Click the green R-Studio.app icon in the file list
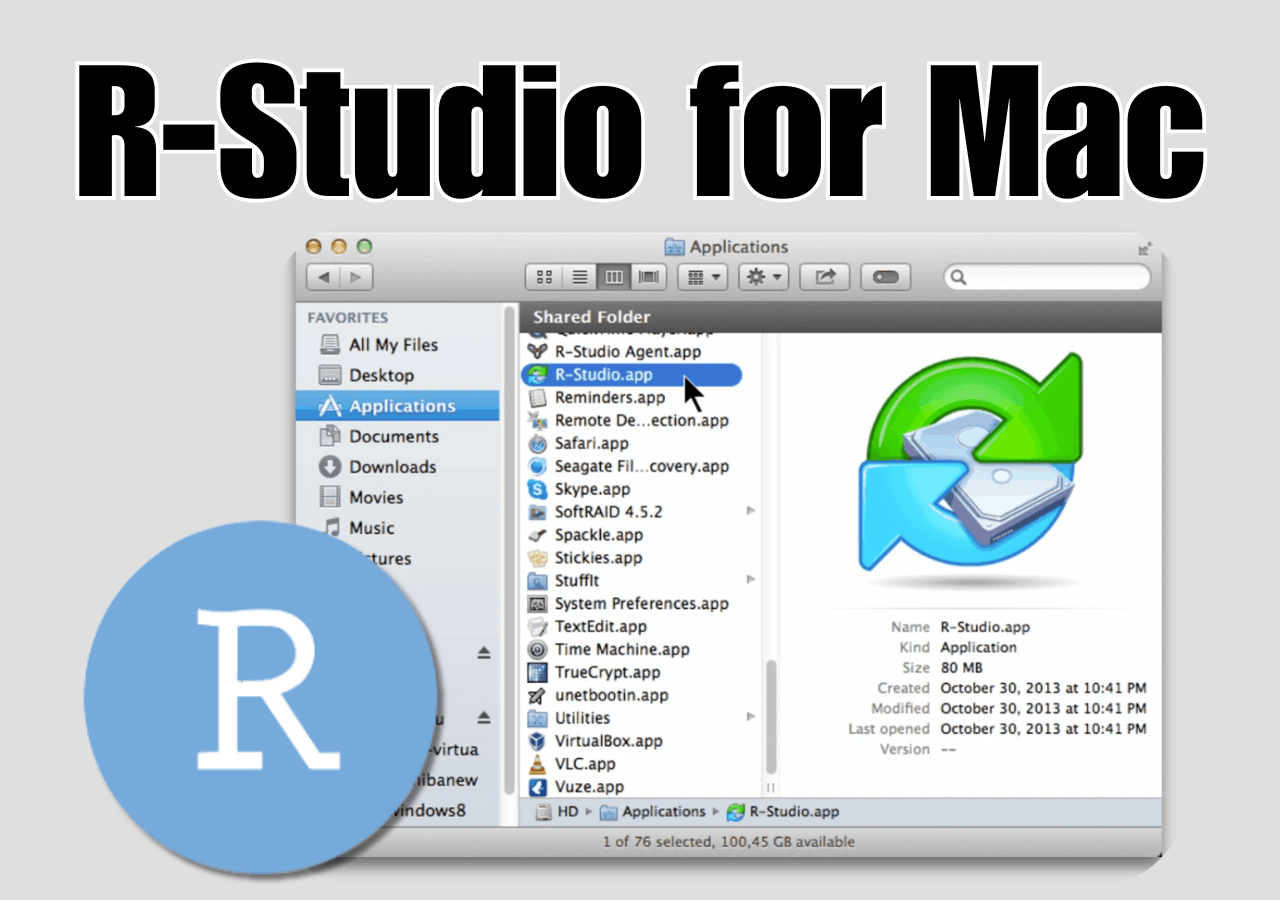 point(538,375)
